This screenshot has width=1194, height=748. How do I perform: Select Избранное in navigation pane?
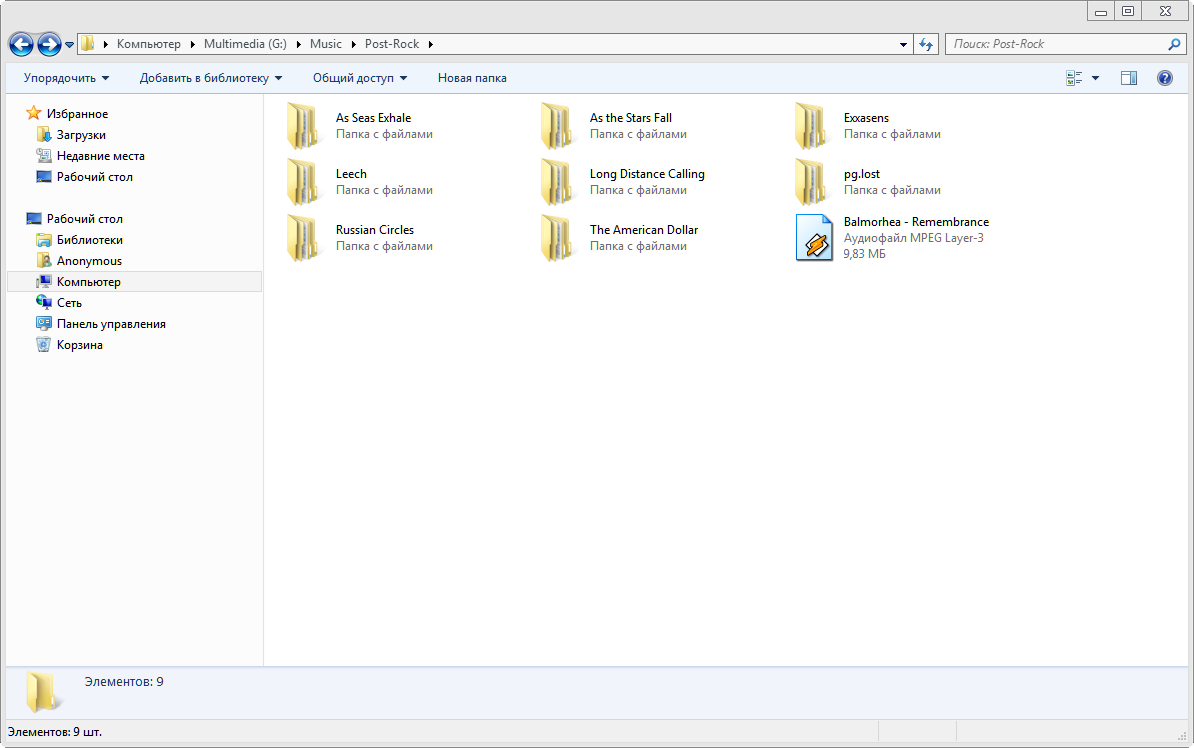pyautogui.click(x=77, y=113)
